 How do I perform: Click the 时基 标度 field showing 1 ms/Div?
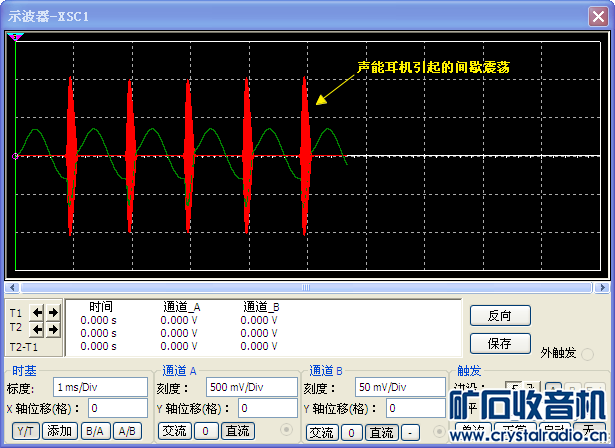click(101, 387)
